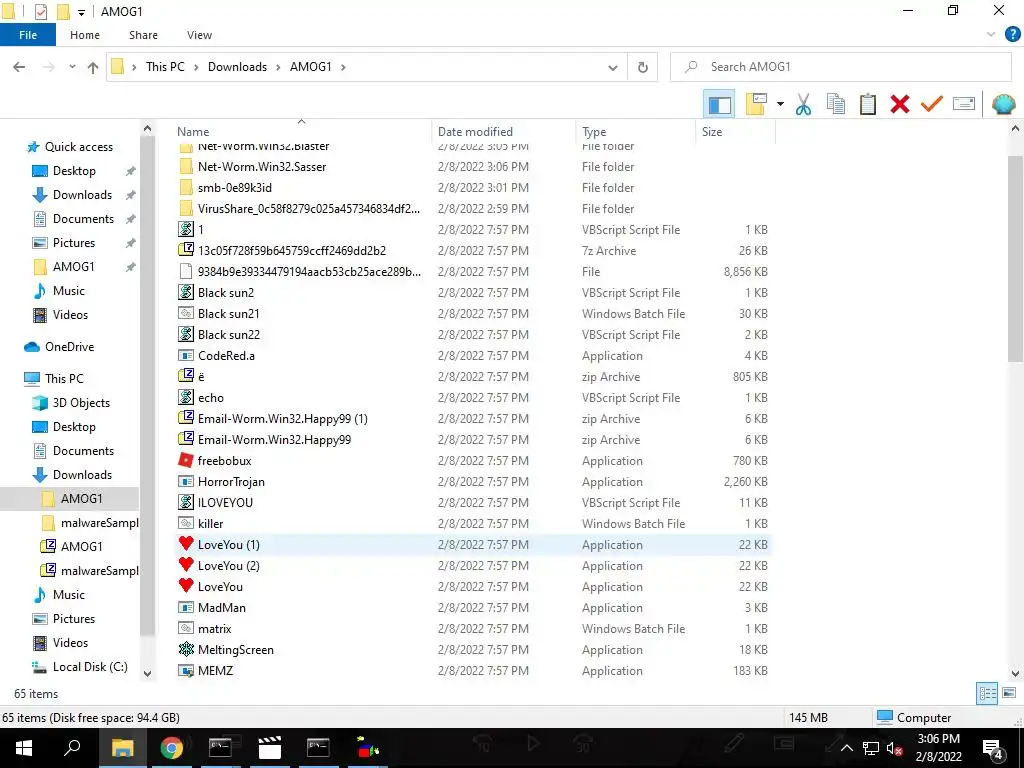Select the CodeRed.a application file
Image resolution: width=1024 pixels, height=768 pixels.
(473, 356)
